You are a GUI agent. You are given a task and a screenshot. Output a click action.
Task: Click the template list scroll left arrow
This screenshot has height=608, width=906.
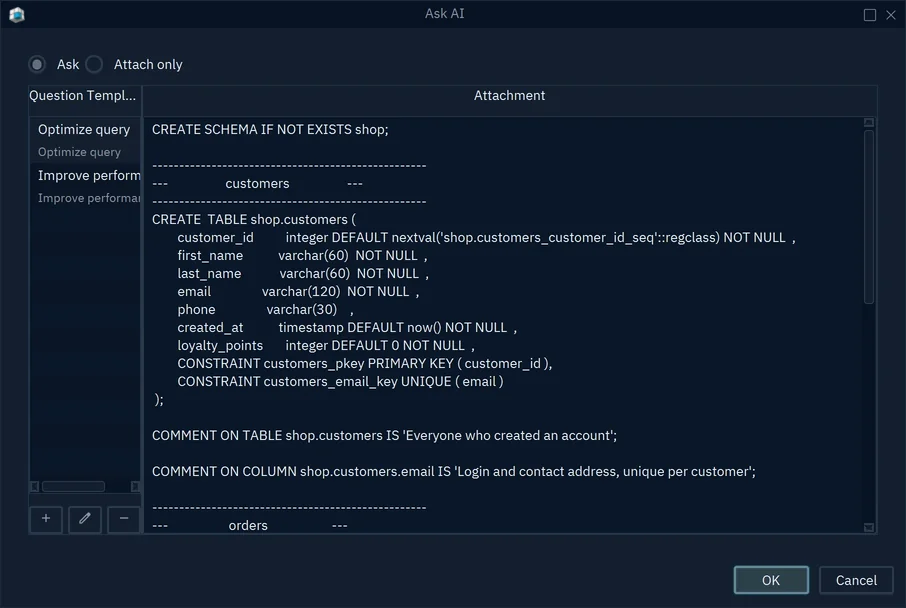35,487
